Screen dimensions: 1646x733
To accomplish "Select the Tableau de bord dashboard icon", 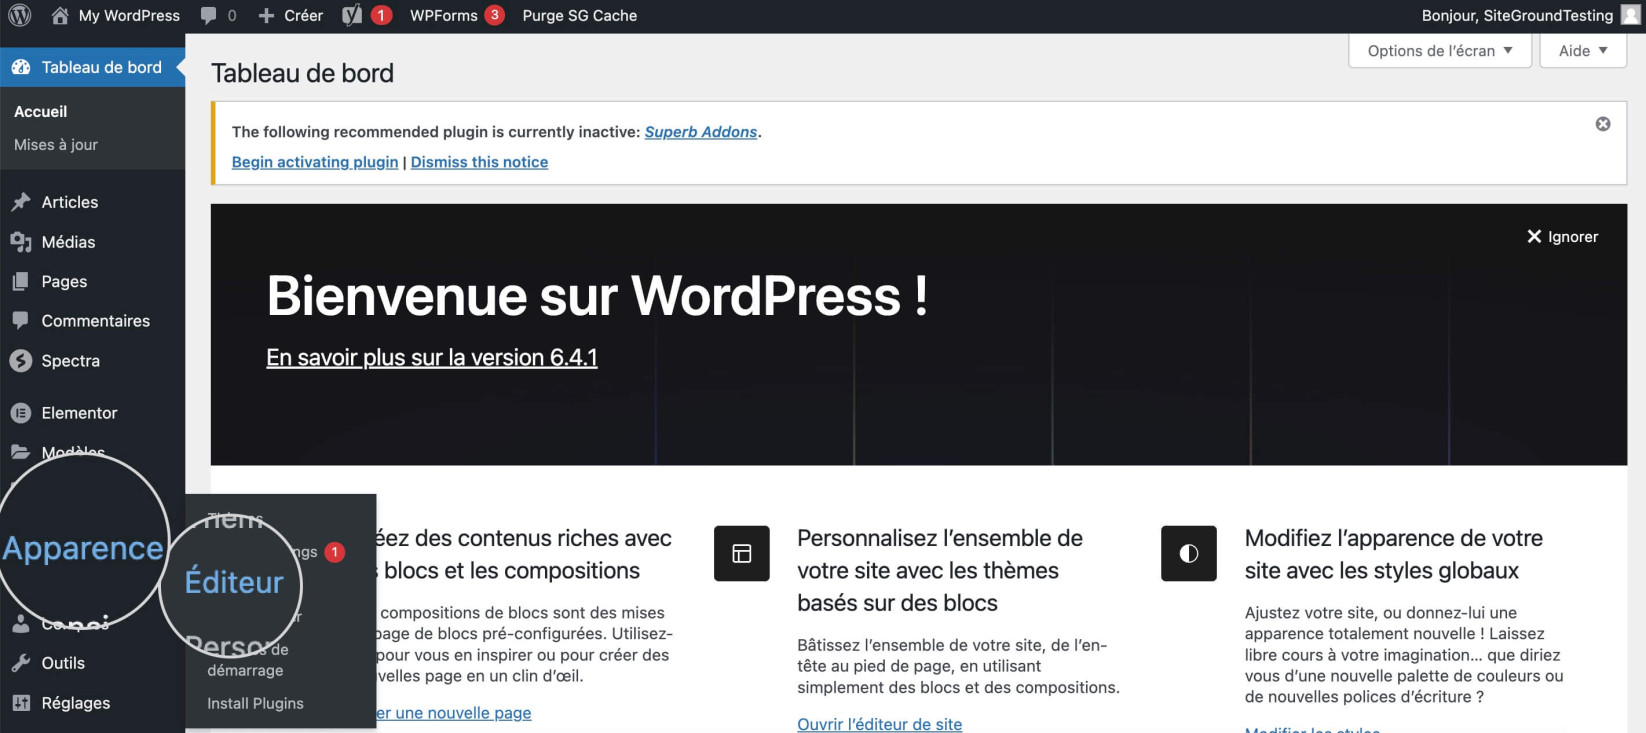I will [21, 67].
